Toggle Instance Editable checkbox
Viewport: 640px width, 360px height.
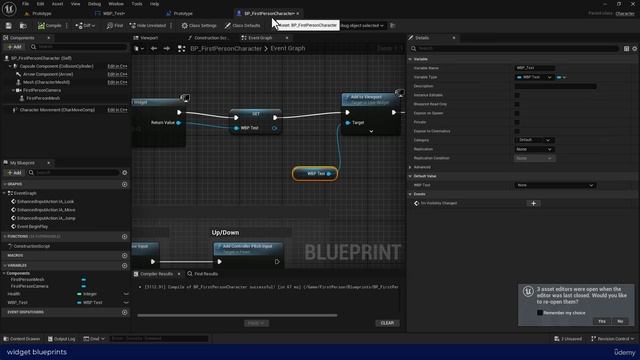coord(517,95)
